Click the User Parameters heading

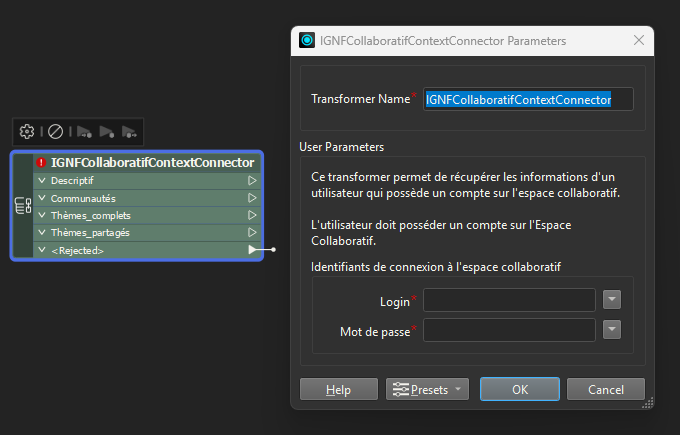[342, 147]
